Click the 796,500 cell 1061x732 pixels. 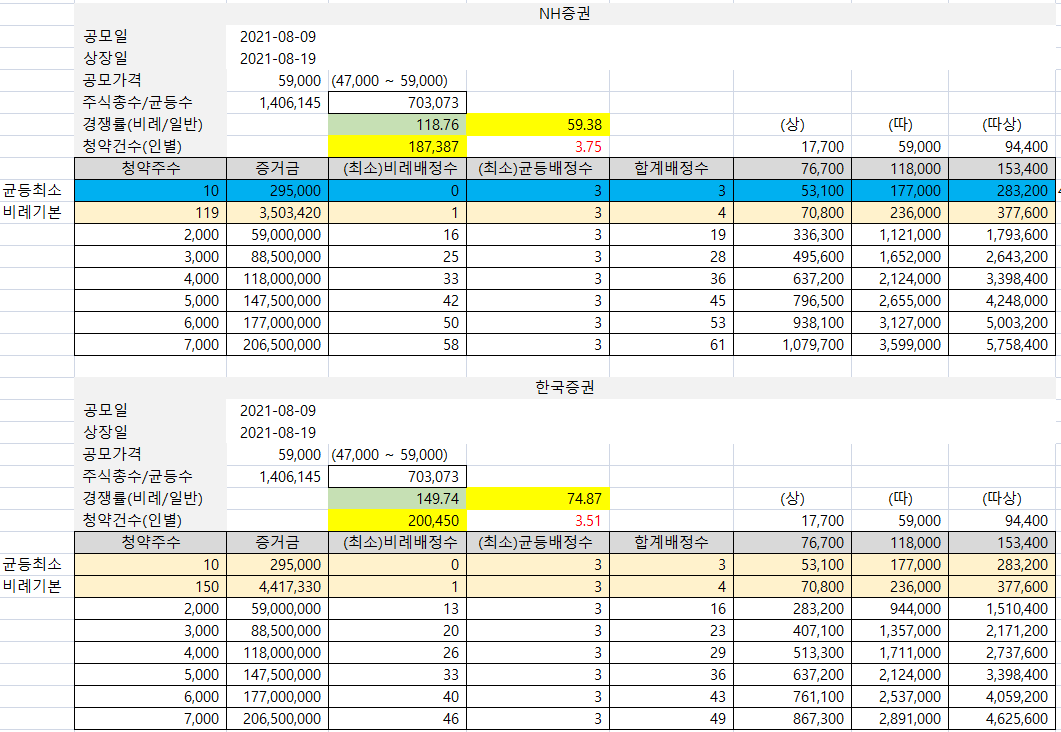click(792, 301)
